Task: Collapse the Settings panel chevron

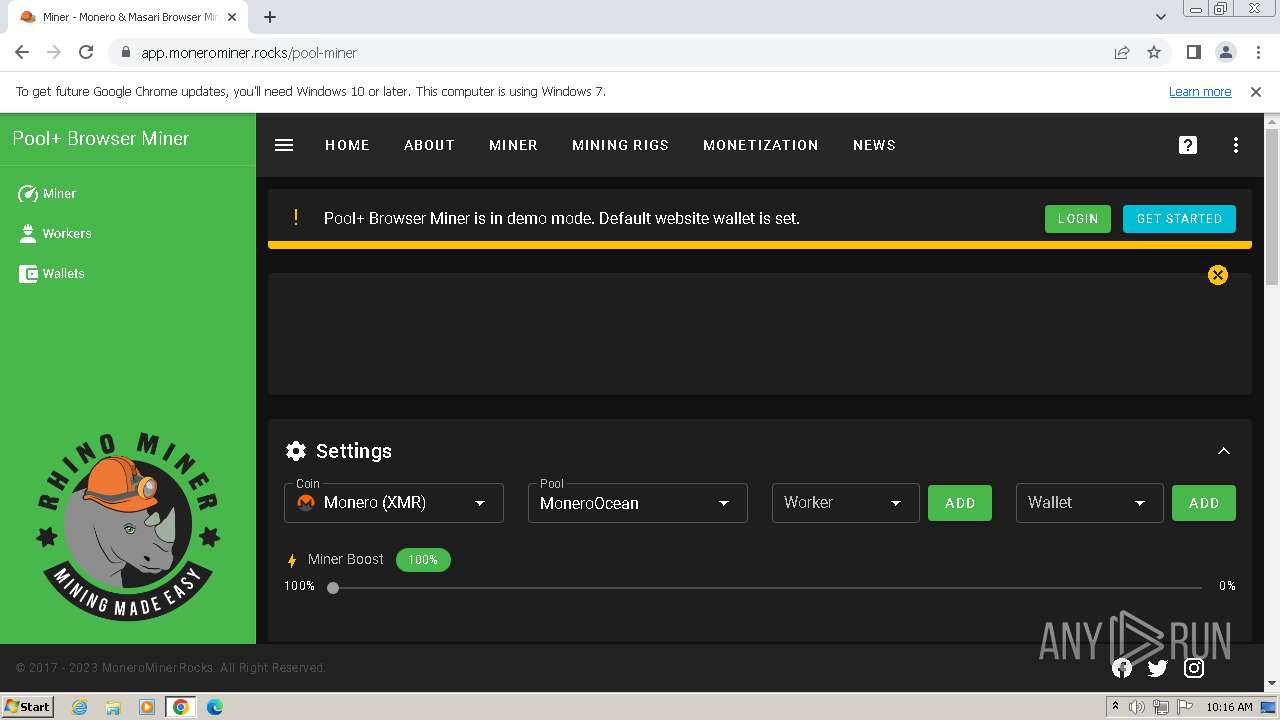Action: (1224, 451)
